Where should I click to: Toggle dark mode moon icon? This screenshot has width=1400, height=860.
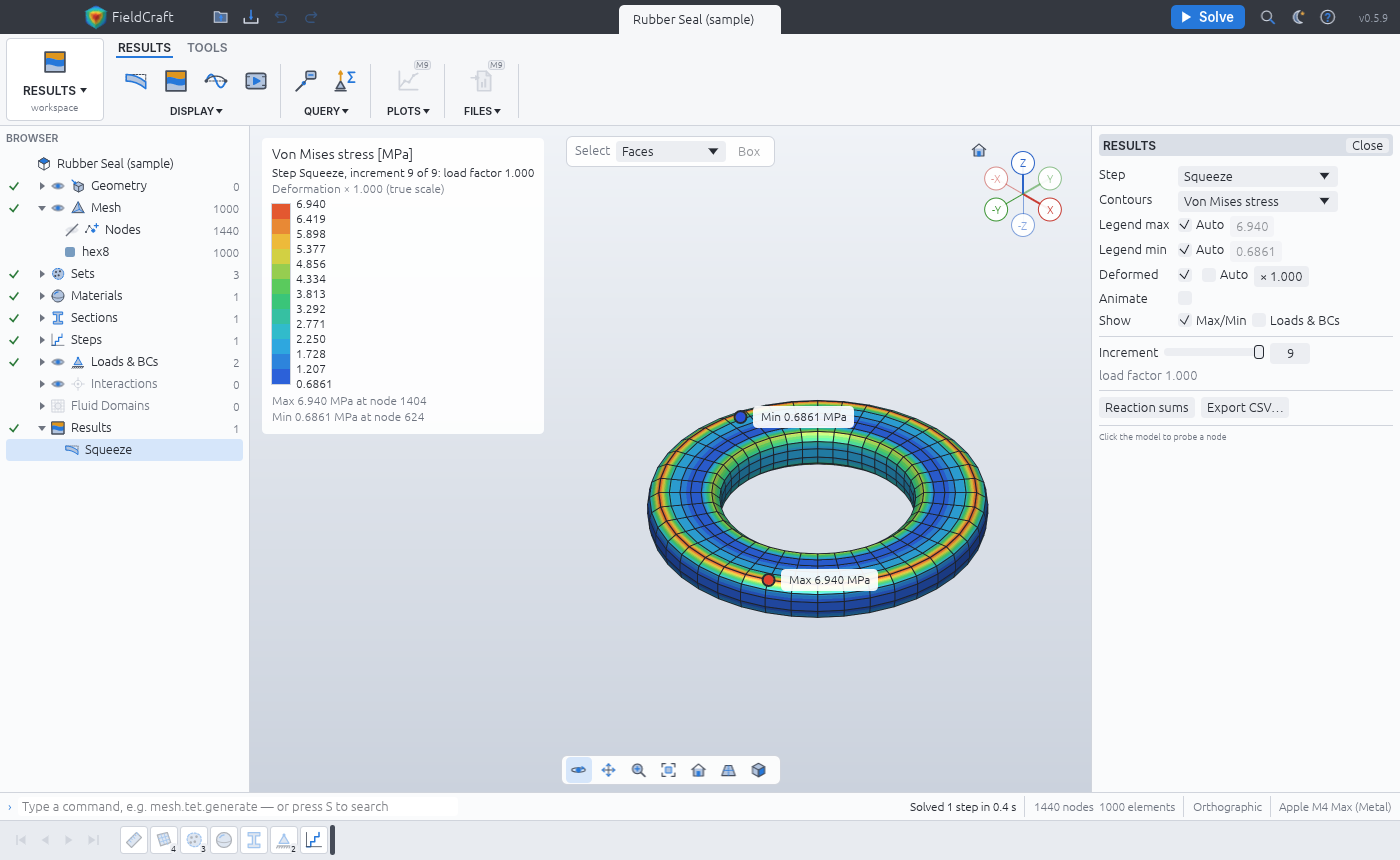(1298, 17)
